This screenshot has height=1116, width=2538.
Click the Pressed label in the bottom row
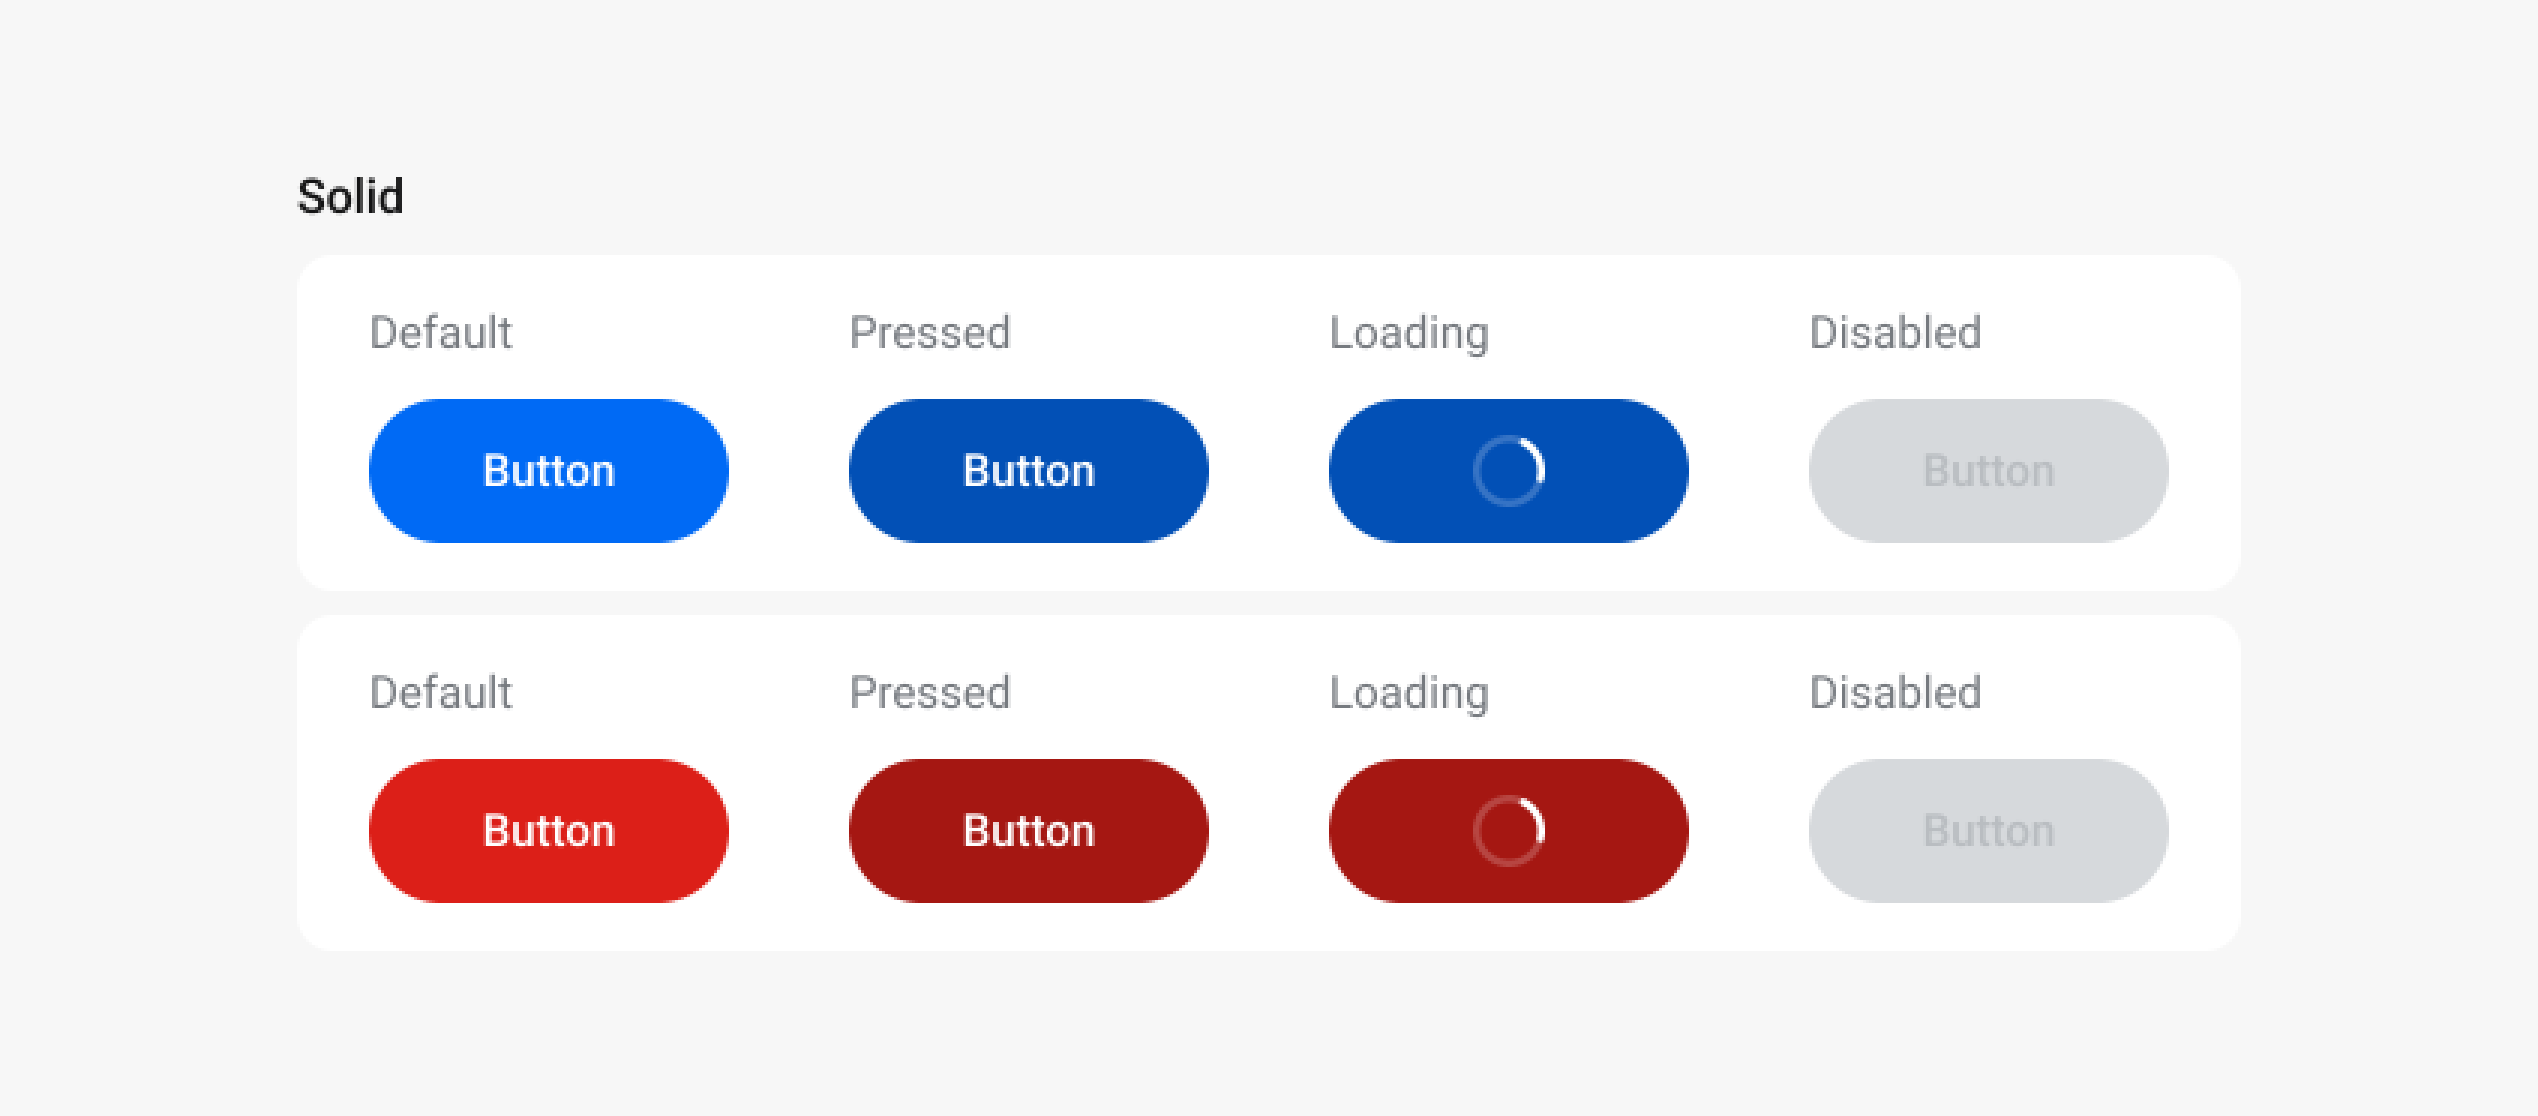(929, 692)
